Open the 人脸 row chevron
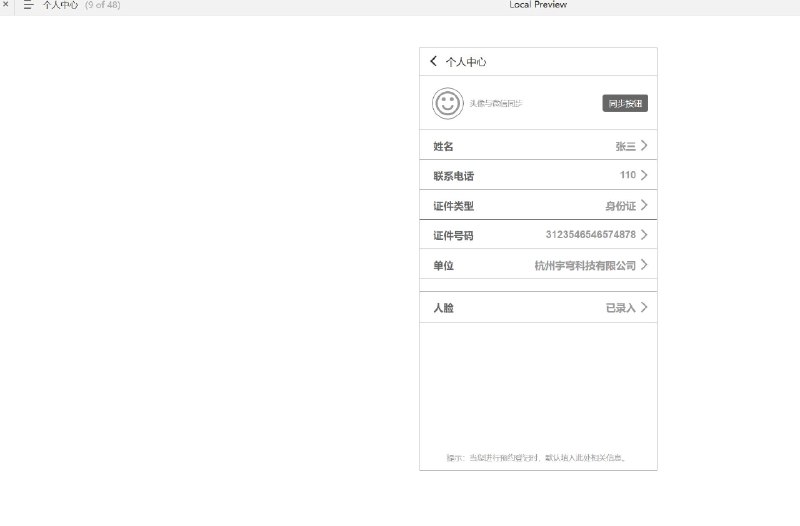 [x=644, y=307]
